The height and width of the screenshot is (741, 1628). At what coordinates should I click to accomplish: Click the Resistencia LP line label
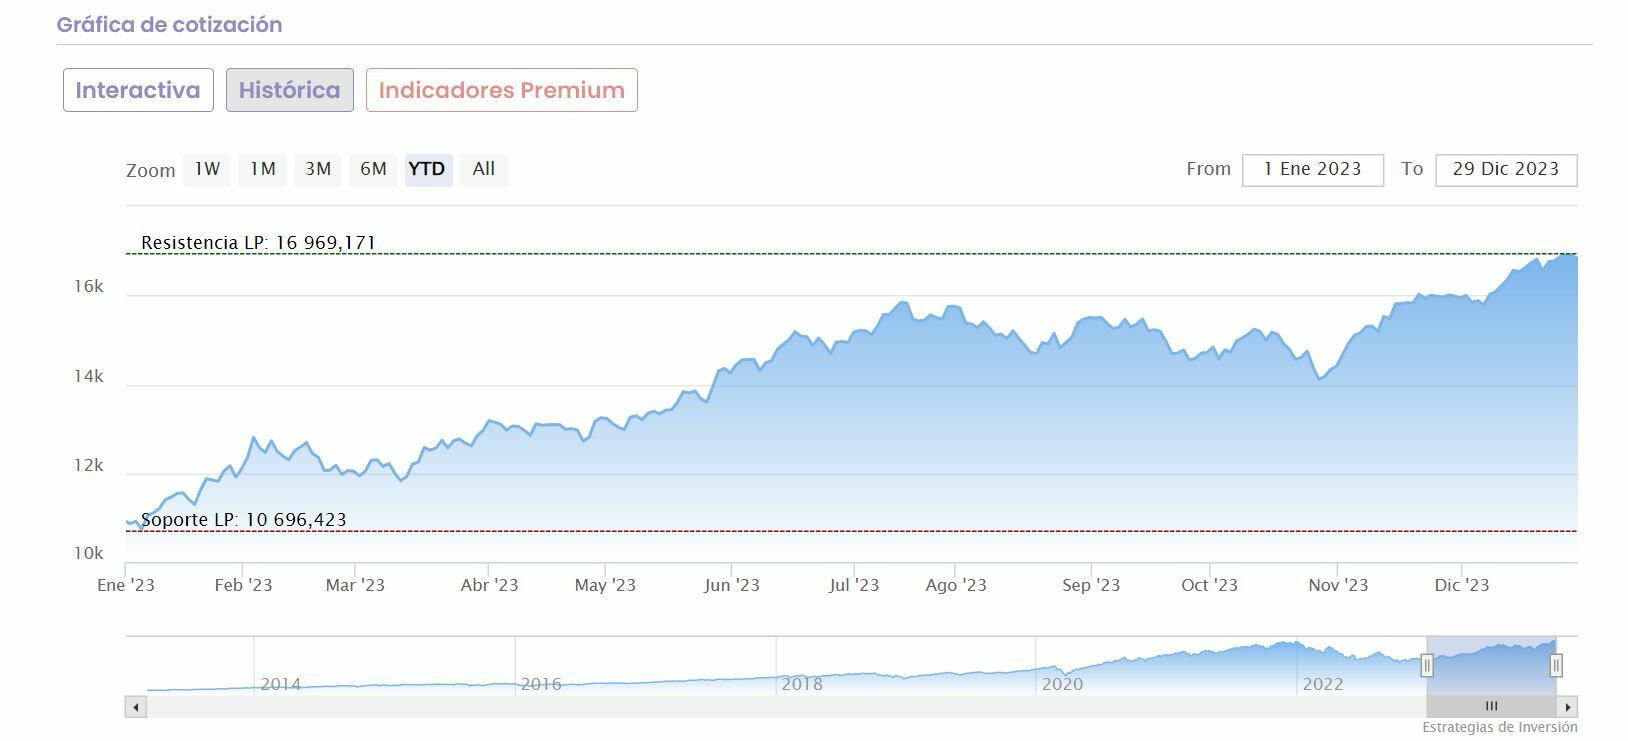tap(258, 243)
